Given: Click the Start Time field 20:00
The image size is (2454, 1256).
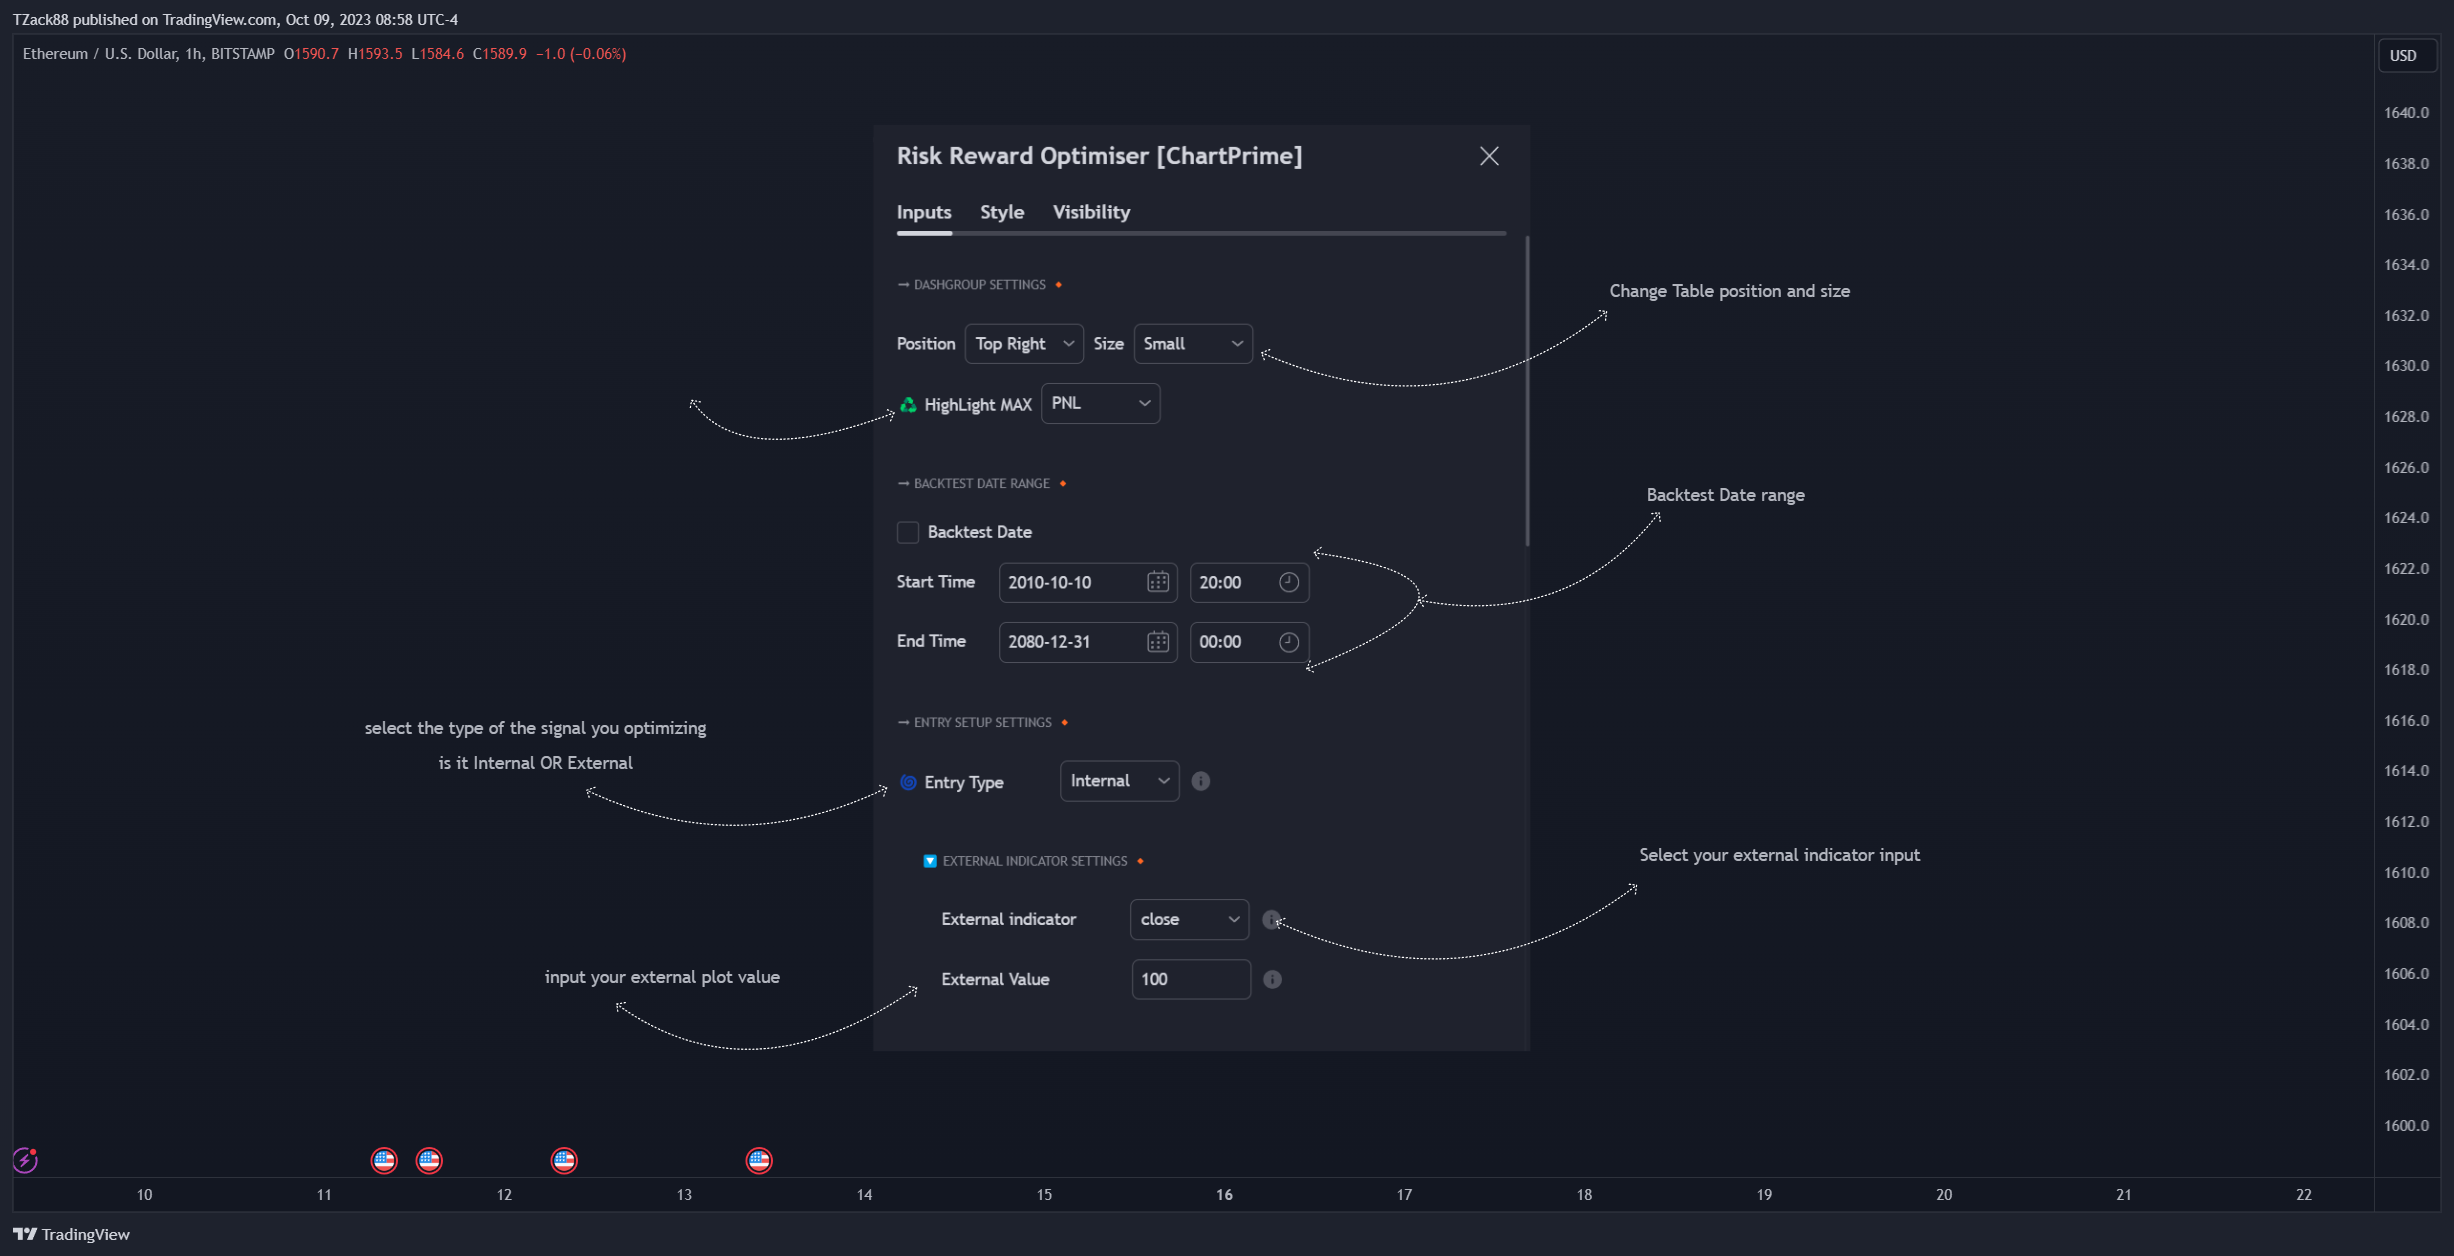Looking at the screenshot, I should tap(1249, 582).
